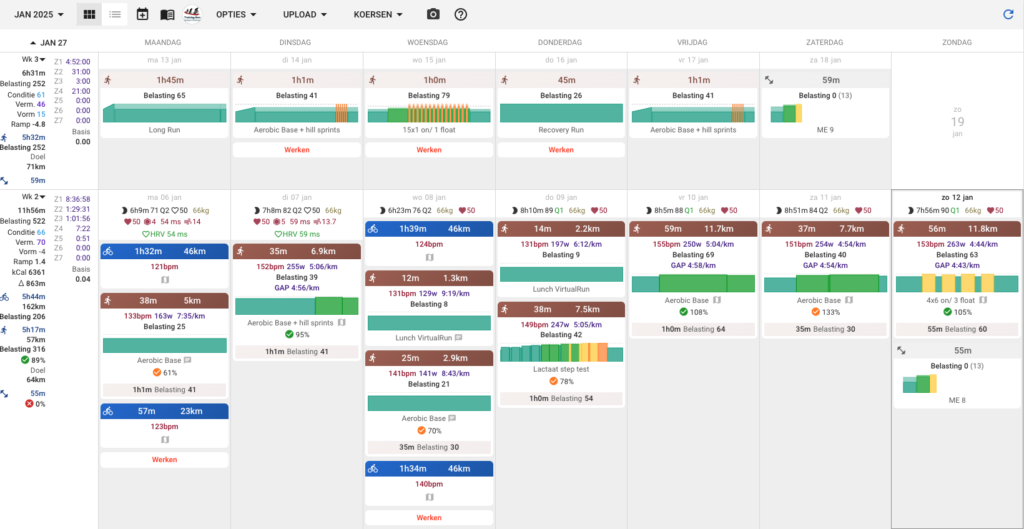The image size is (1024, 529).
Task: Open the KOERSEN menu
Action: click(378, 15)
